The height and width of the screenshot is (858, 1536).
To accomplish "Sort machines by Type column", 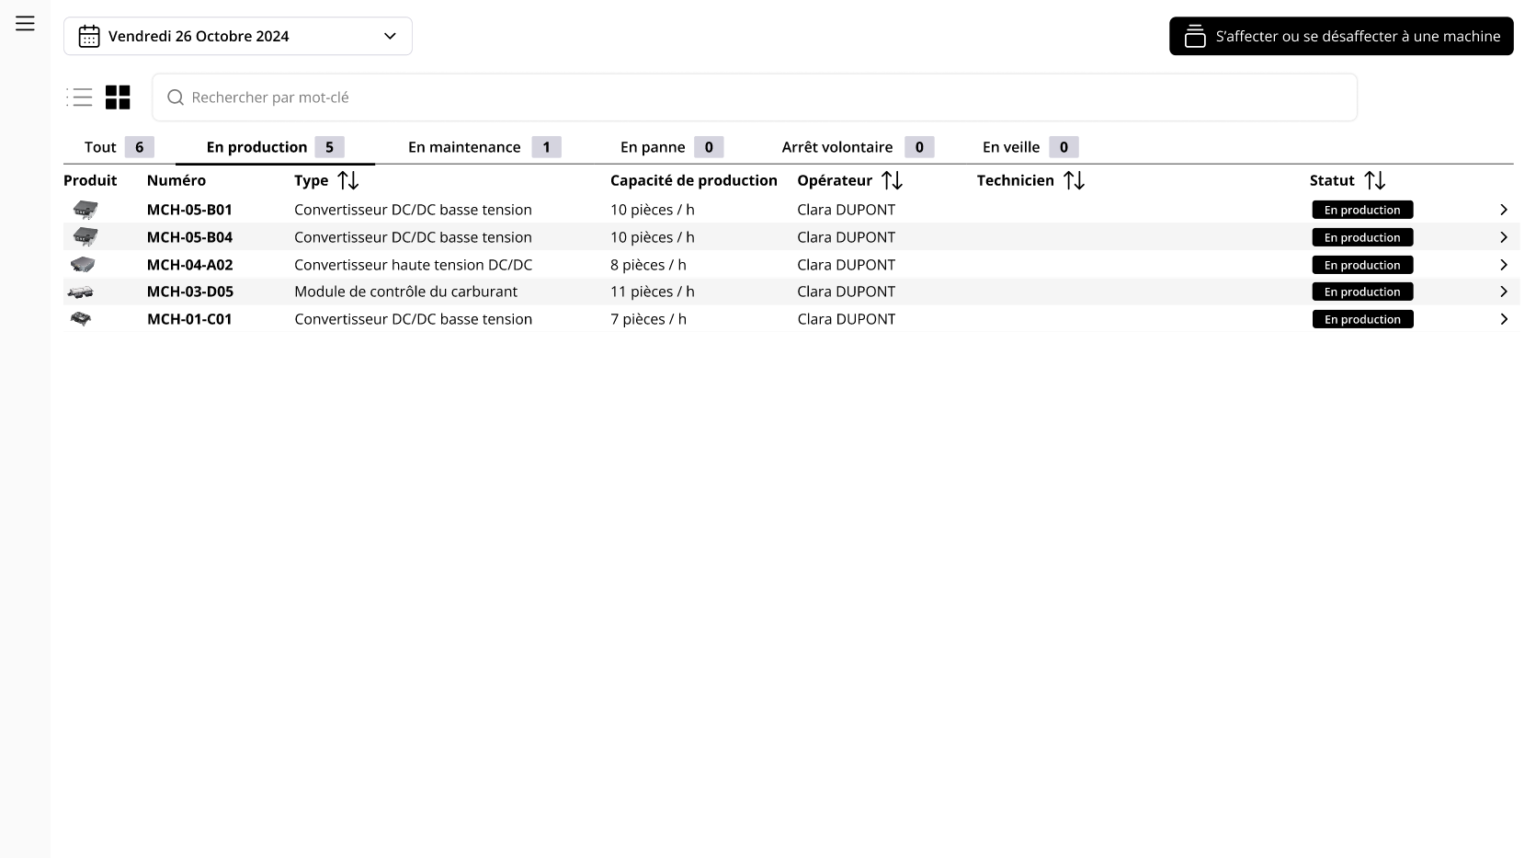I will tap(347, 180).
